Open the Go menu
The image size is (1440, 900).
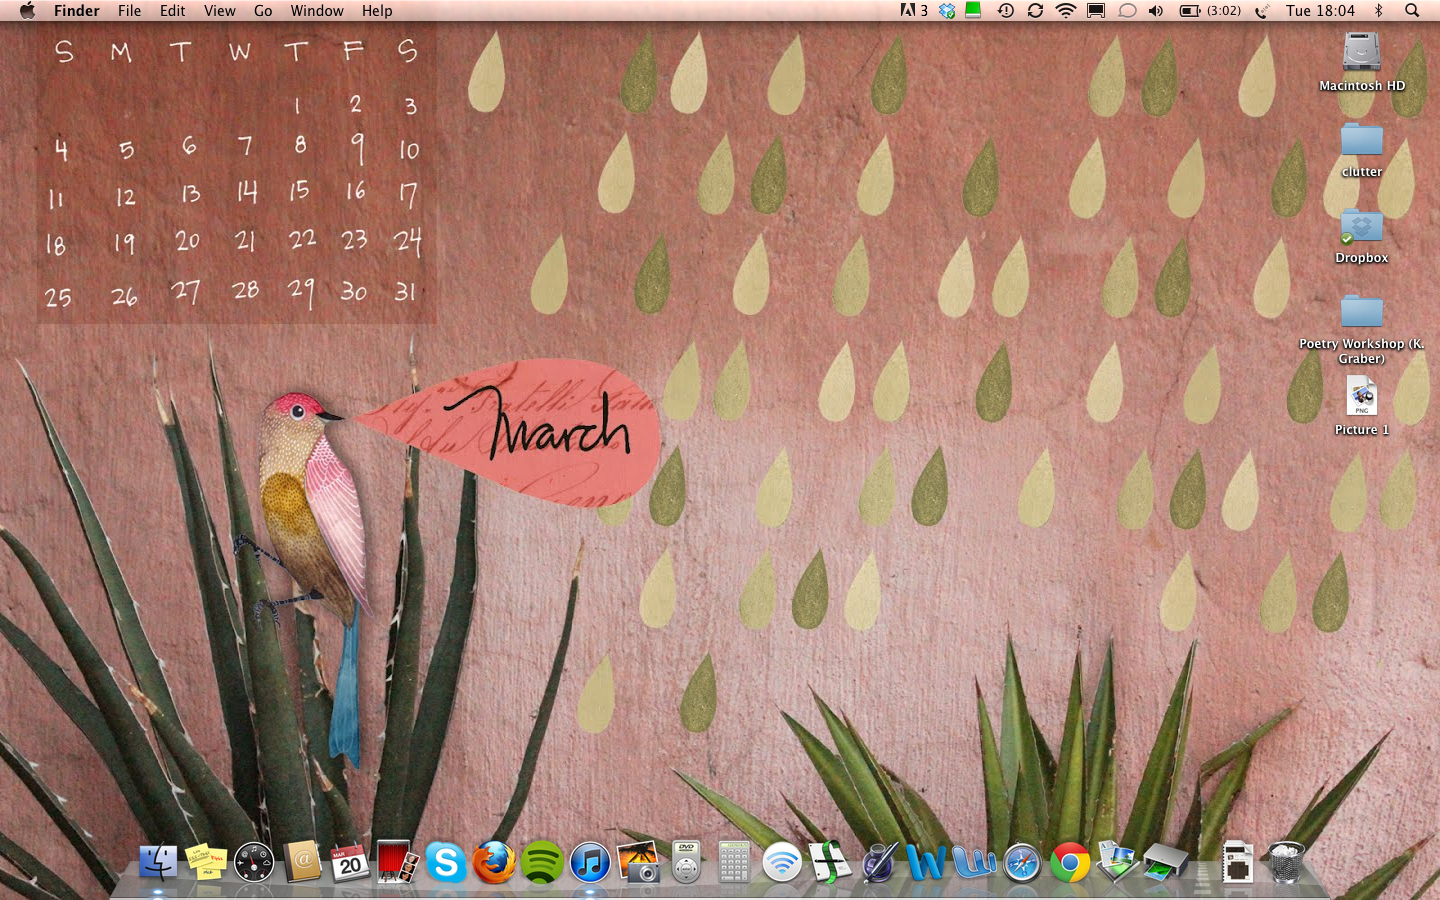(263, 11)
